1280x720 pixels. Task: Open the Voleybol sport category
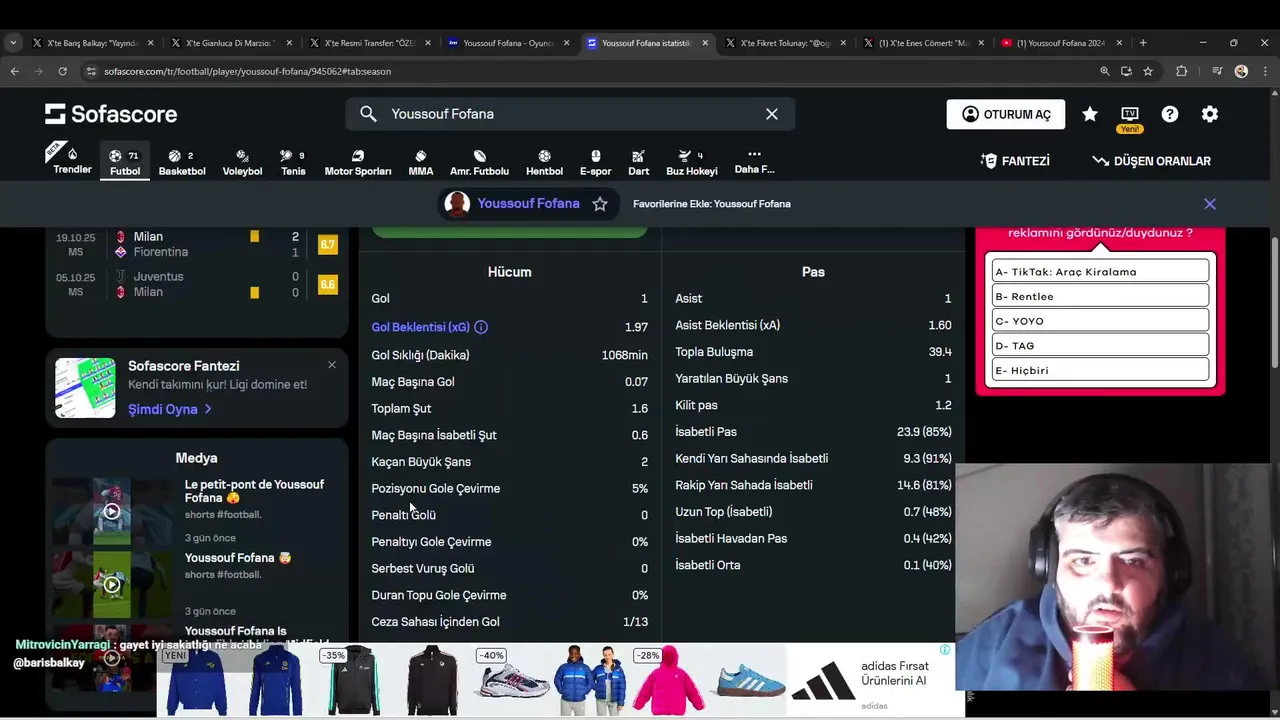coord(242,162)
